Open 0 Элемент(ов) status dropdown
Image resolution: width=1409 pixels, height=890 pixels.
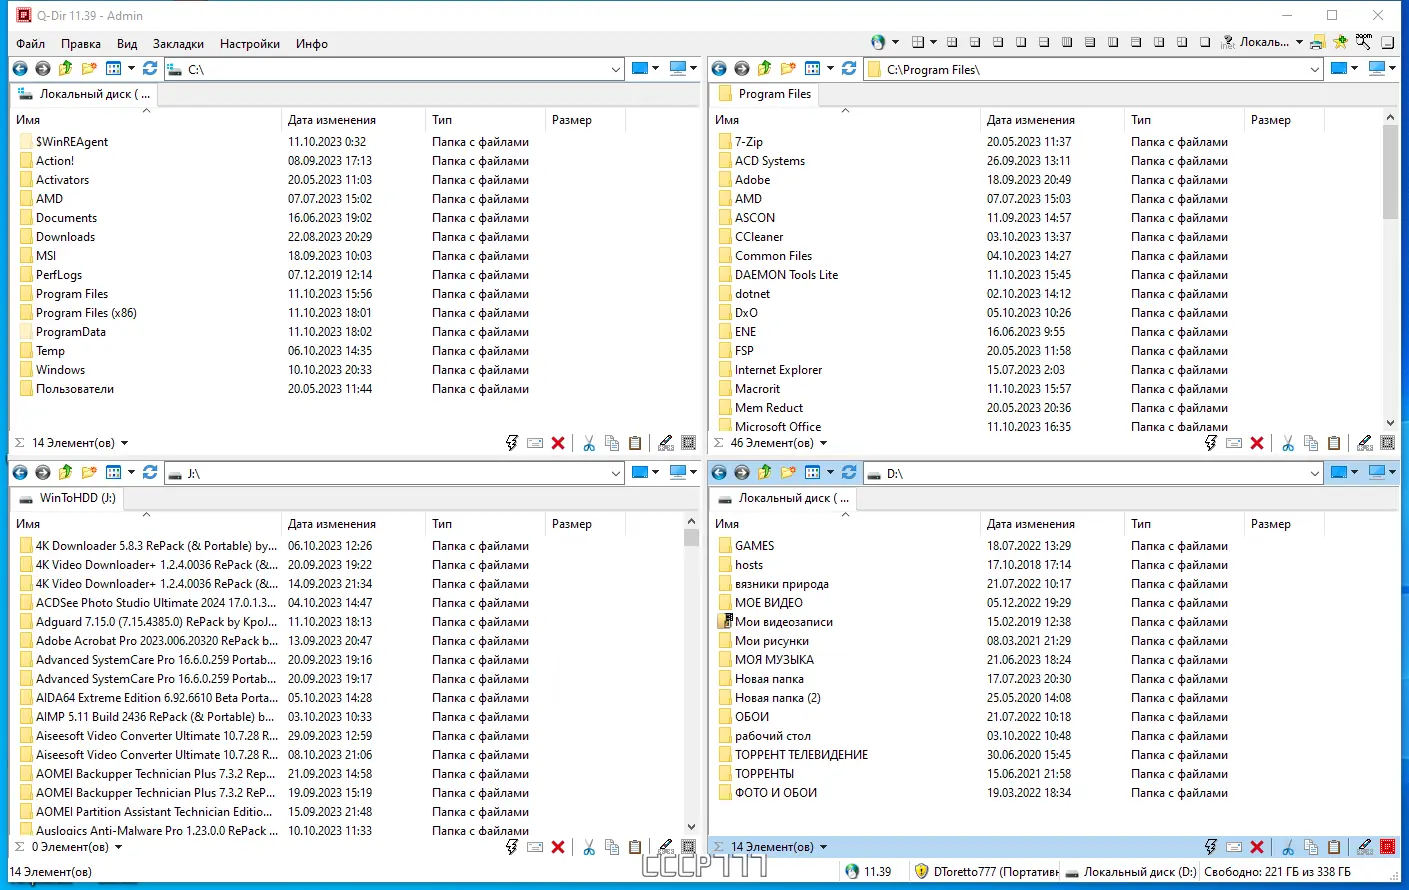[x=118, y=847]
